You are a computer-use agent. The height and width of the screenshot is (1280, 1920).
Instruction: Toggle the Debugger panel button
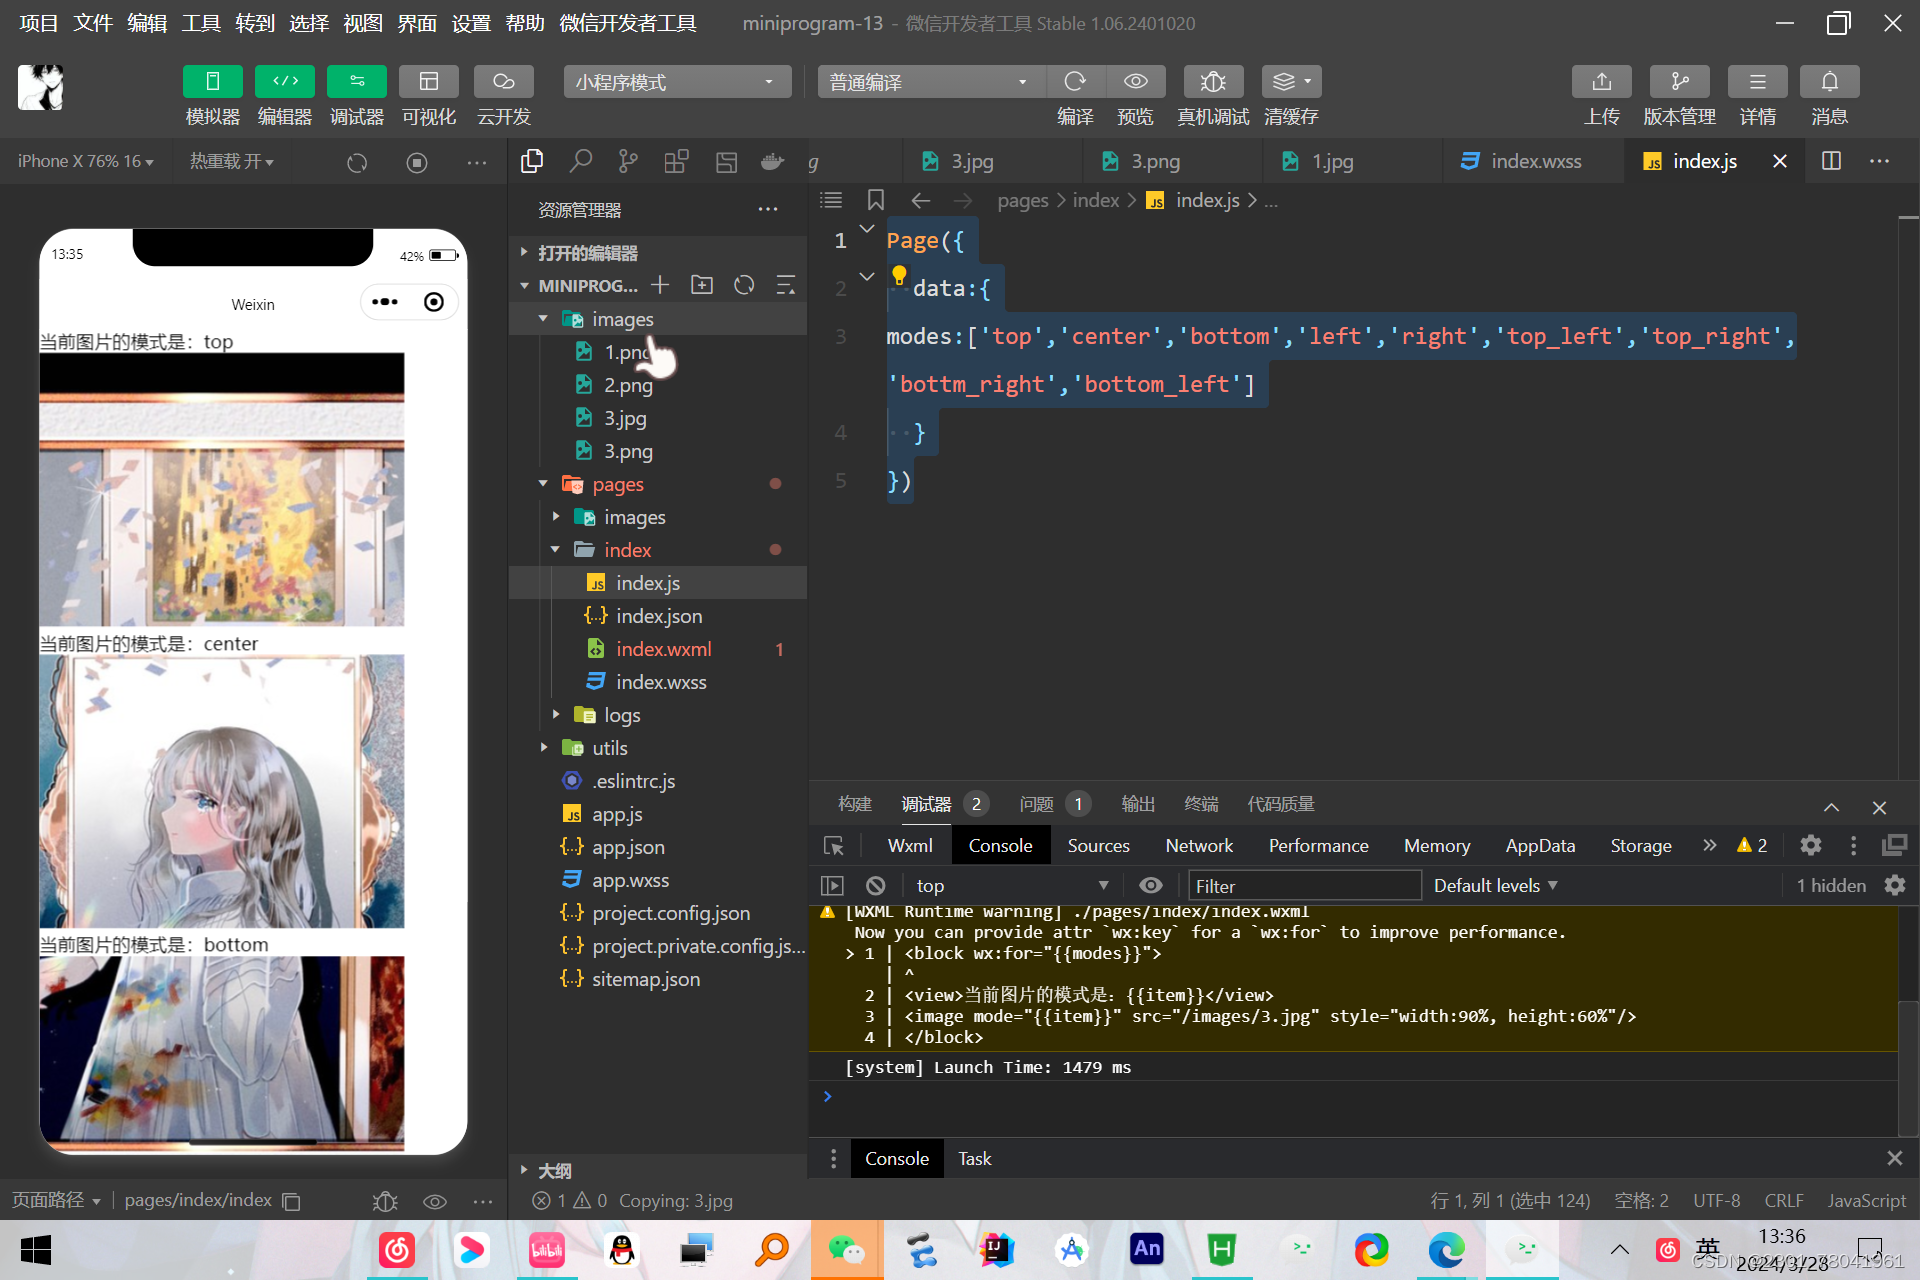(357, 81)
